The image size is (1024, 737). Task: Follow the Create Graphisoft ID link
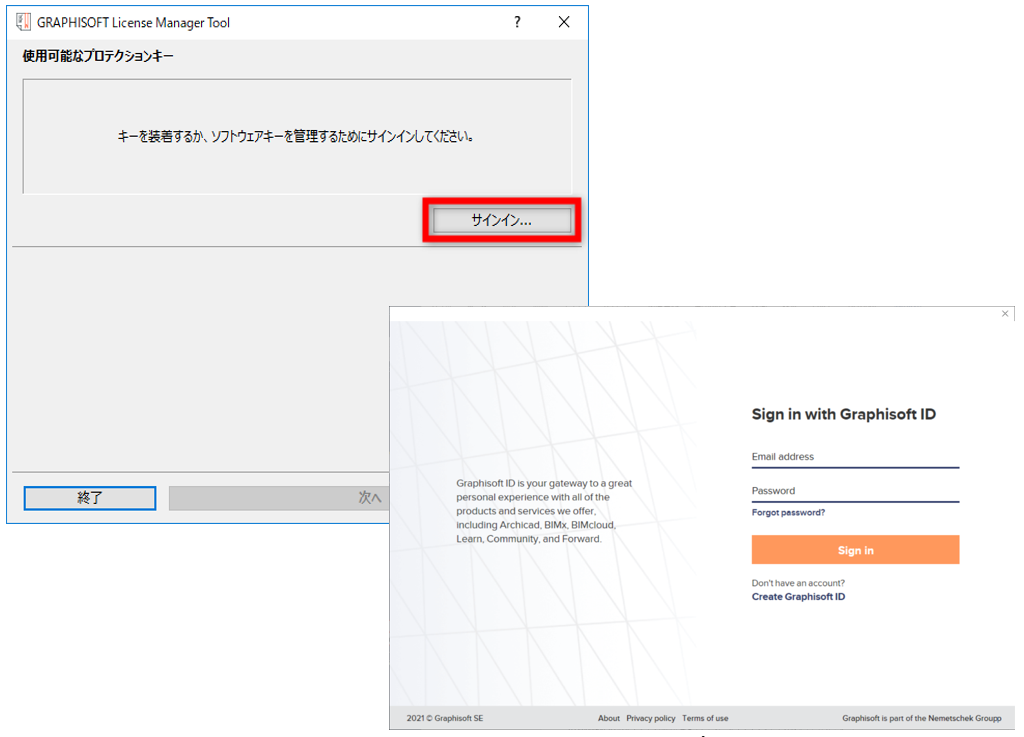tap(798, 597)
